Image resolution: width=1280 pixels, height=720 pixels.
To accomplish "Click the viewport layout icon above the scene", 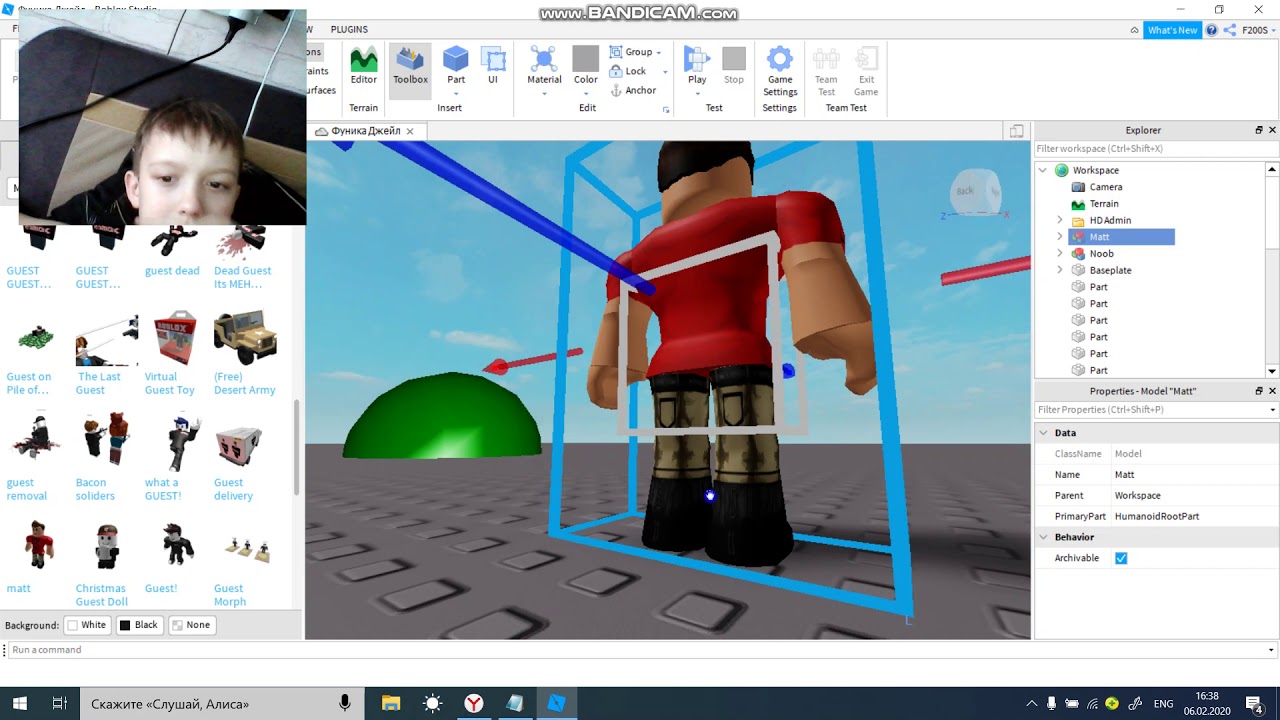I will pyautogui.click(x=1016, y=131).
